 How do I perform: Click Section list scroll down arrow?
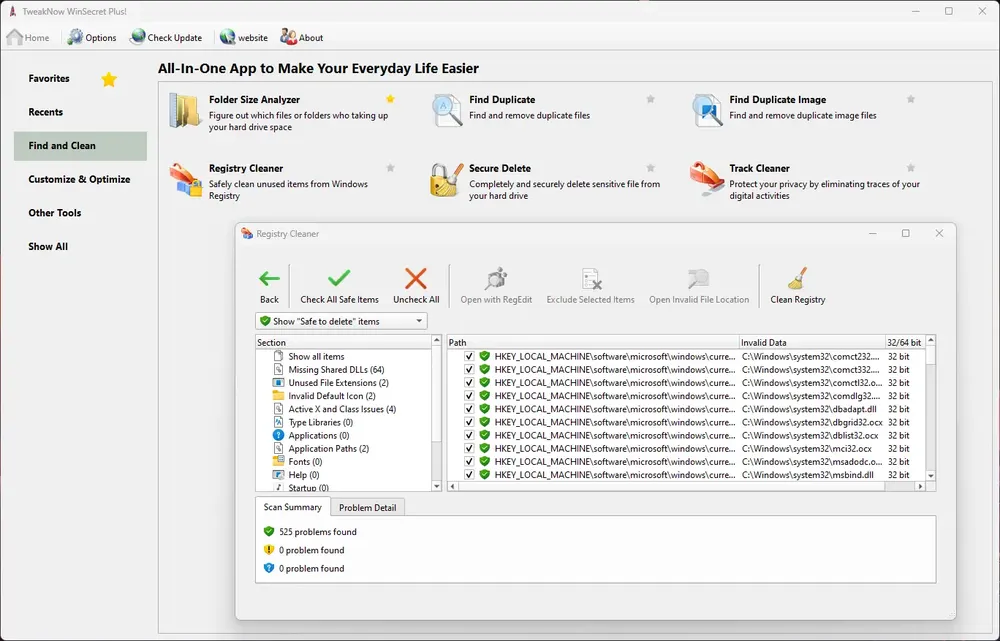437,486
